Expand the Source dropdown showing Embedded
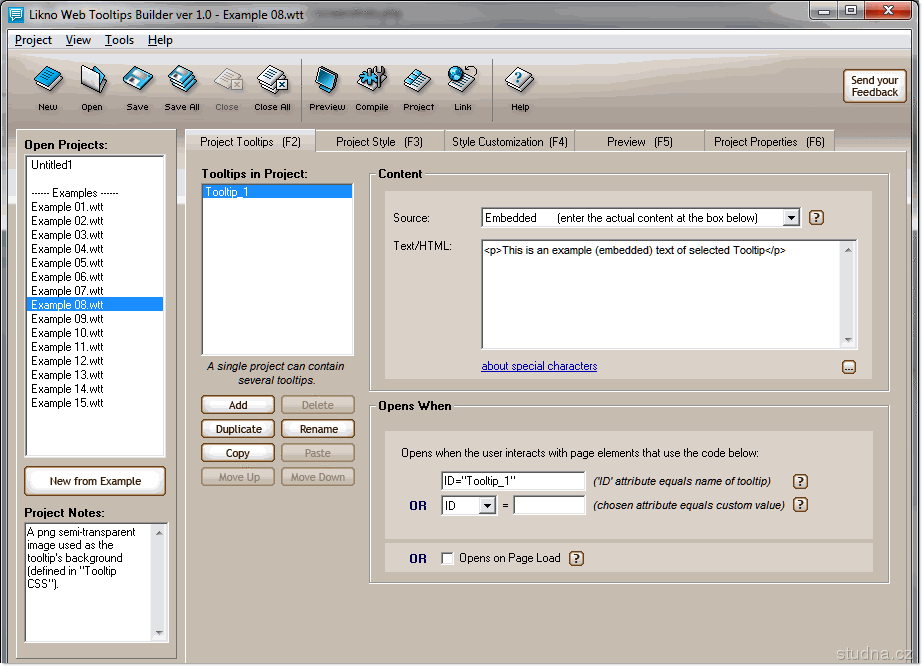Viewport: 922px width, 666px height. (x=791, y=218)
